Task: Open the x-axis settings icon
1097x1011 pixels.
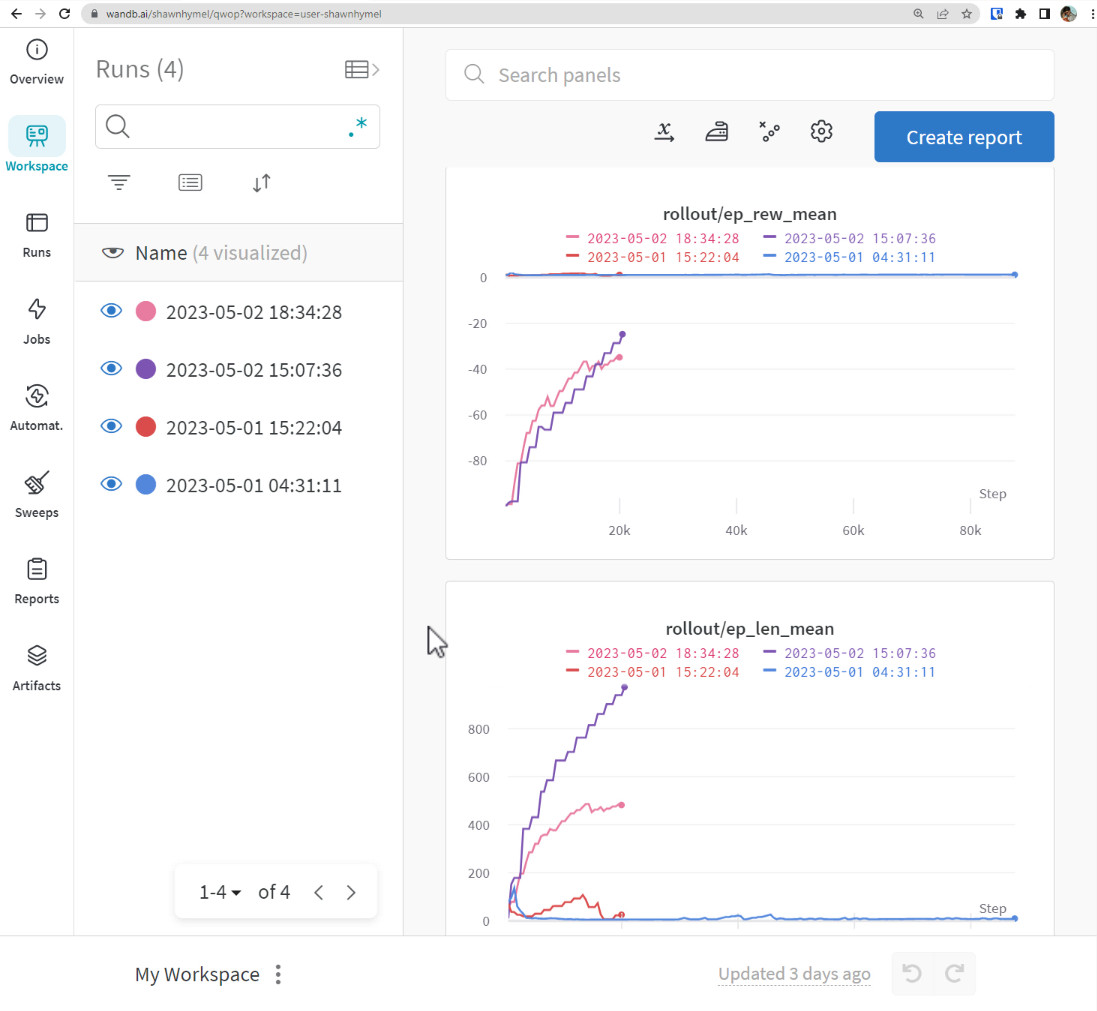Action: 664,132
